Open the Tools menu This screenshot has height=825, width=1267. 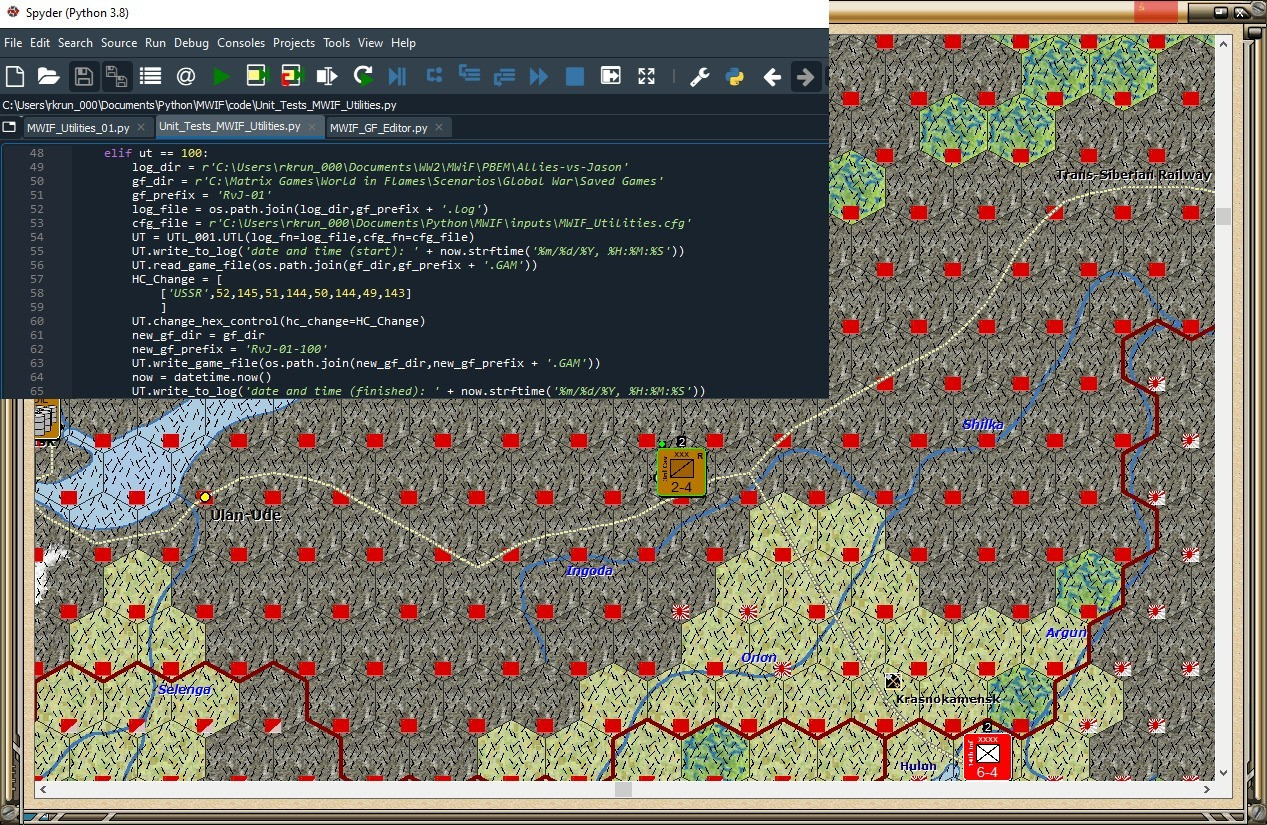337,43
